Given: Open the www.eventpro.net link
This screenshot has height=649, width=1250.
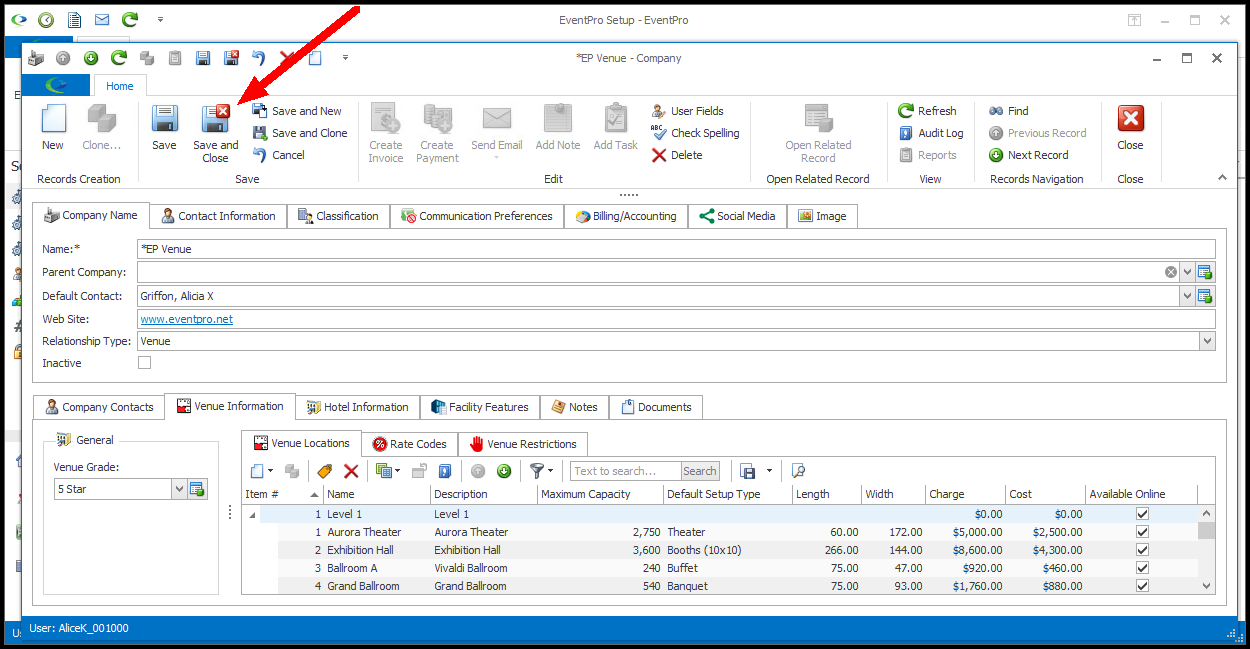Looking at the screenshot, I should [187, 319].
